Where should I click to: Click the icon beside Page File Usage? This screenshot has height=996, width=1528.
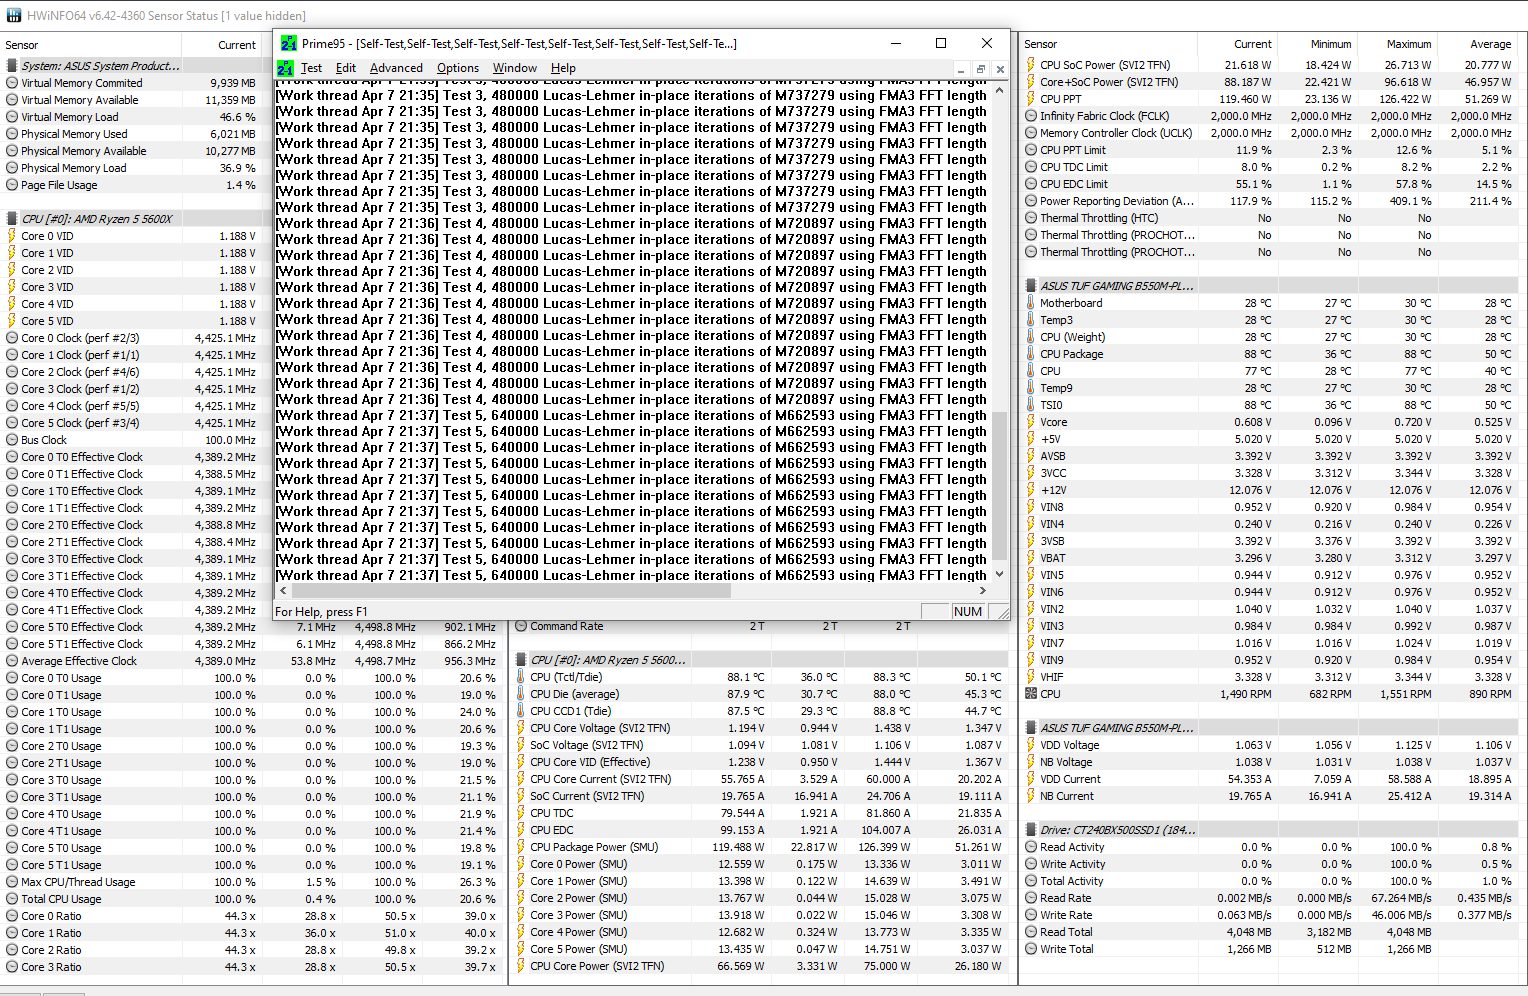click(x=12, y=185)
